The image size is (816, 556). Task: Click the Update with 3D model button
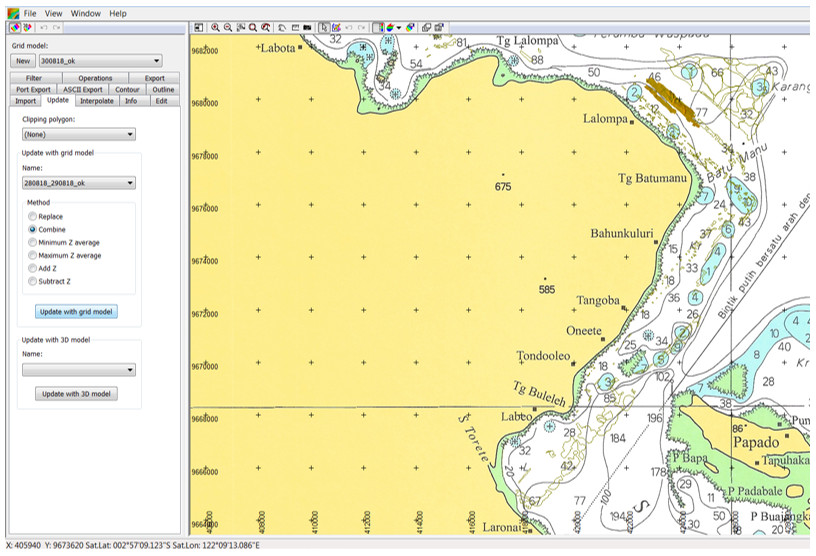(76, 394)
